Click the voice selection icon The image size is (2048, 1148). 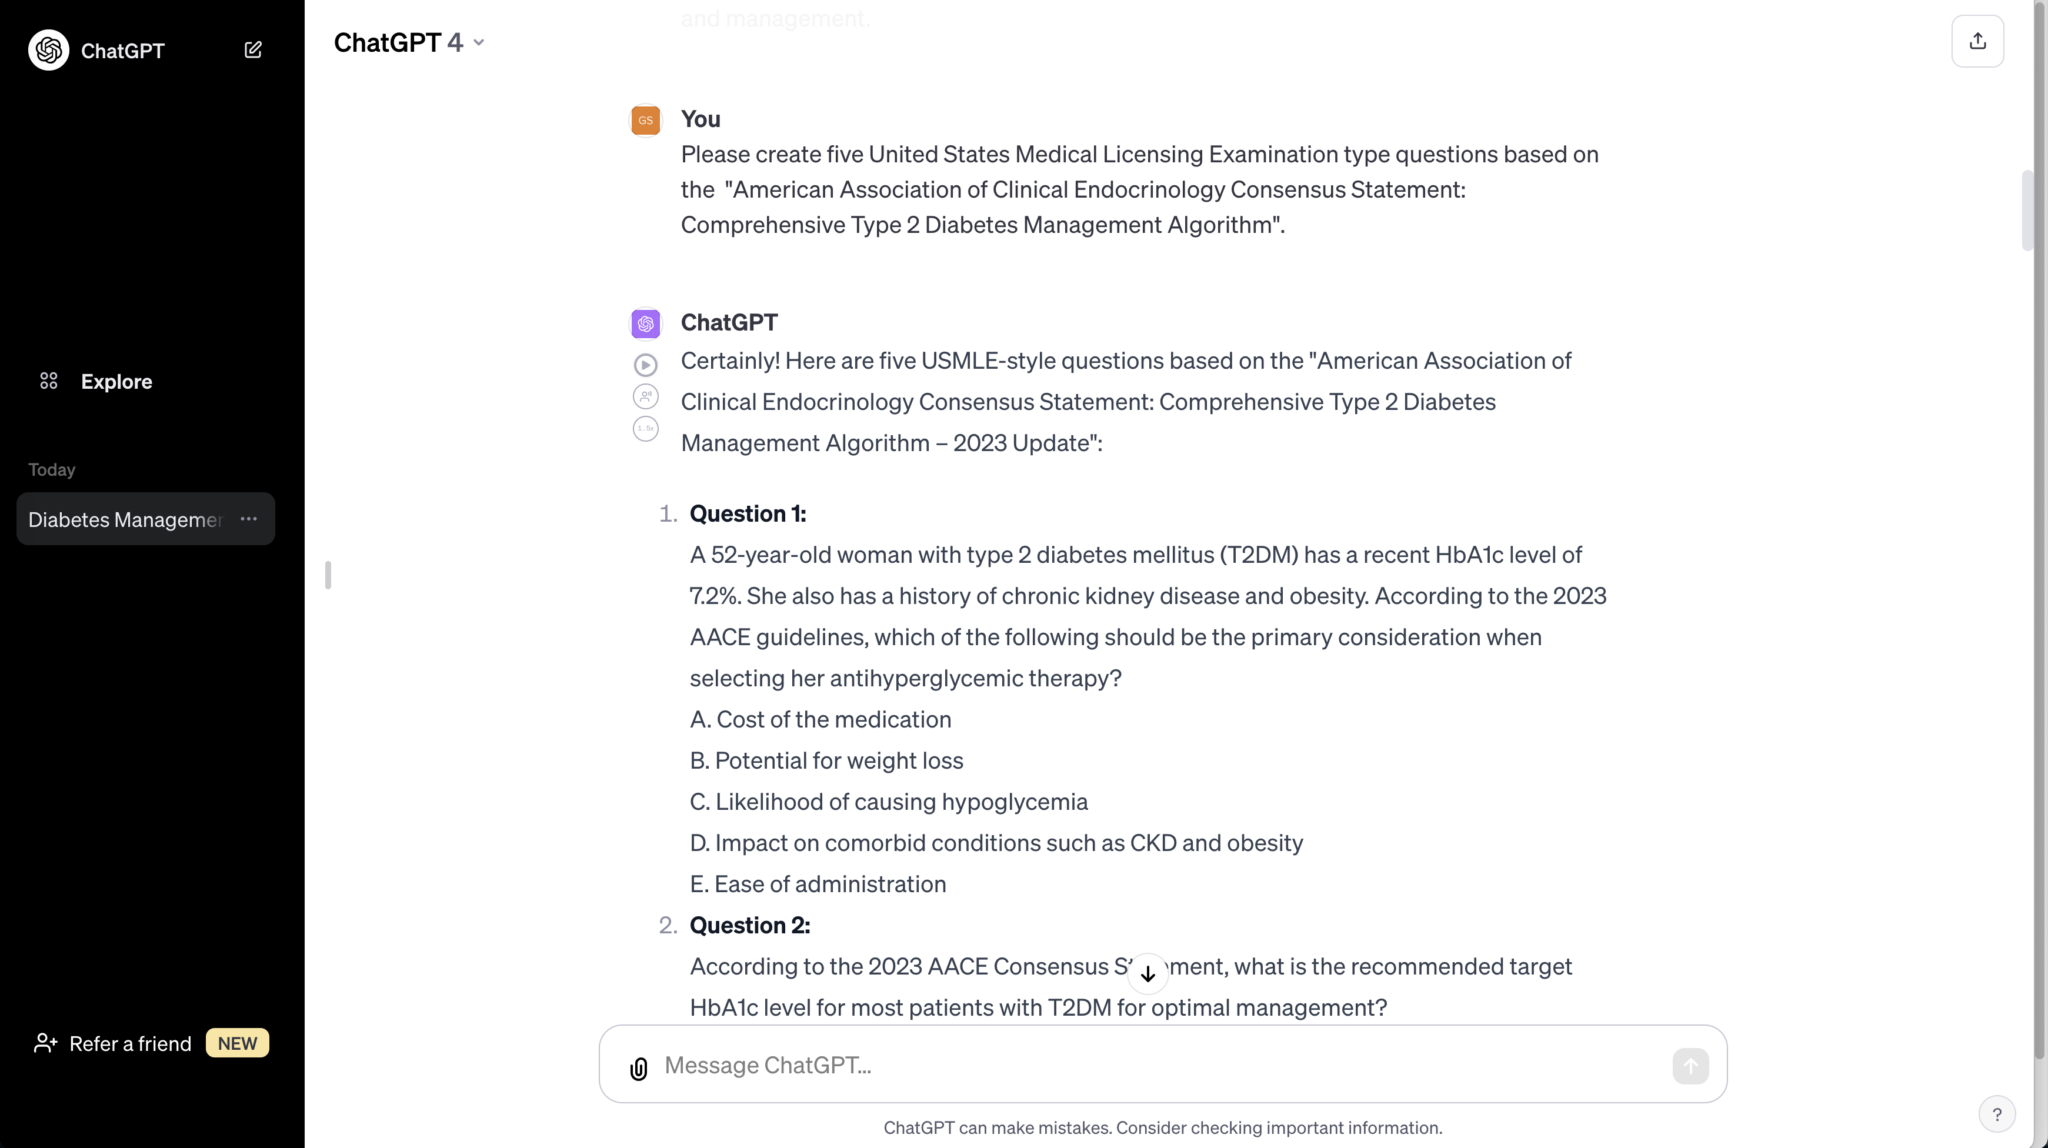(x=646, y=397)
